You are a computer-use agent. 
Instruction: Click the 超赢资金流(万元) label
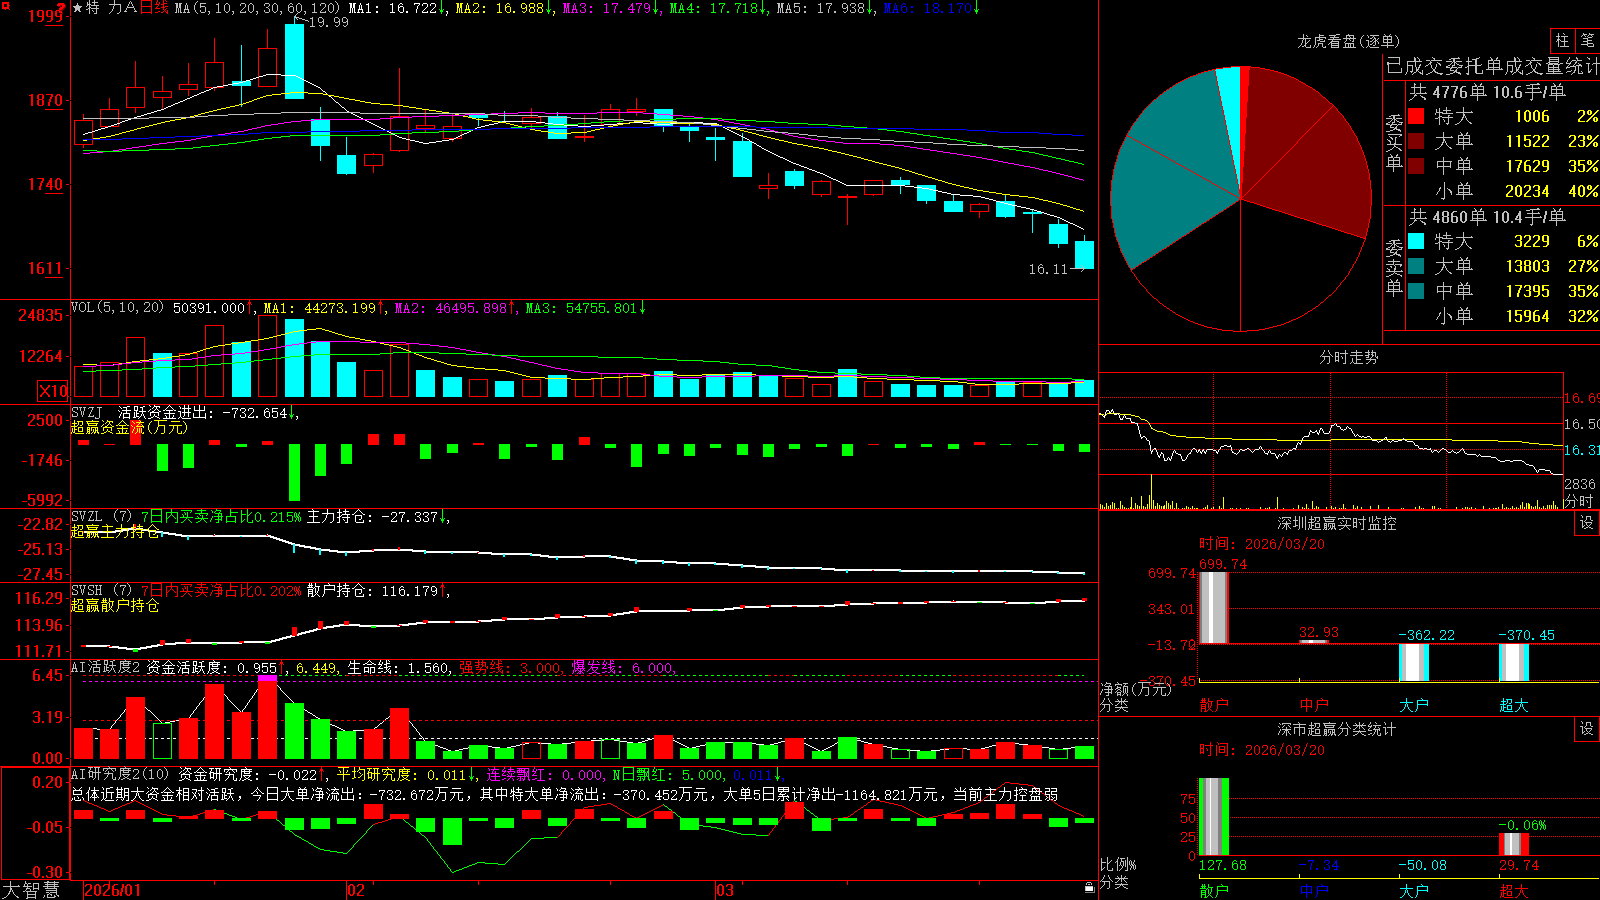pos(129,427)
